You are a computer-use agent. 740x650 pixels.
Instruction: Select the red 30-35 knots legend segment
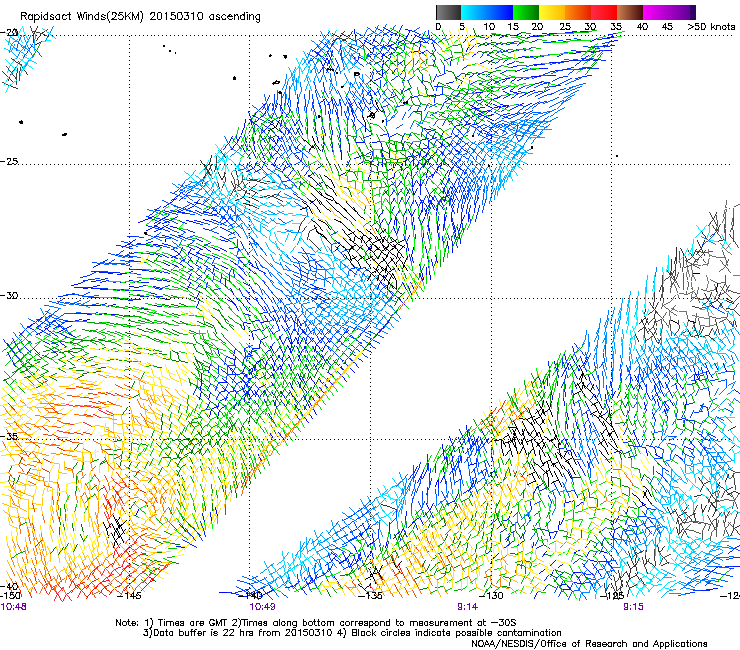604,12
